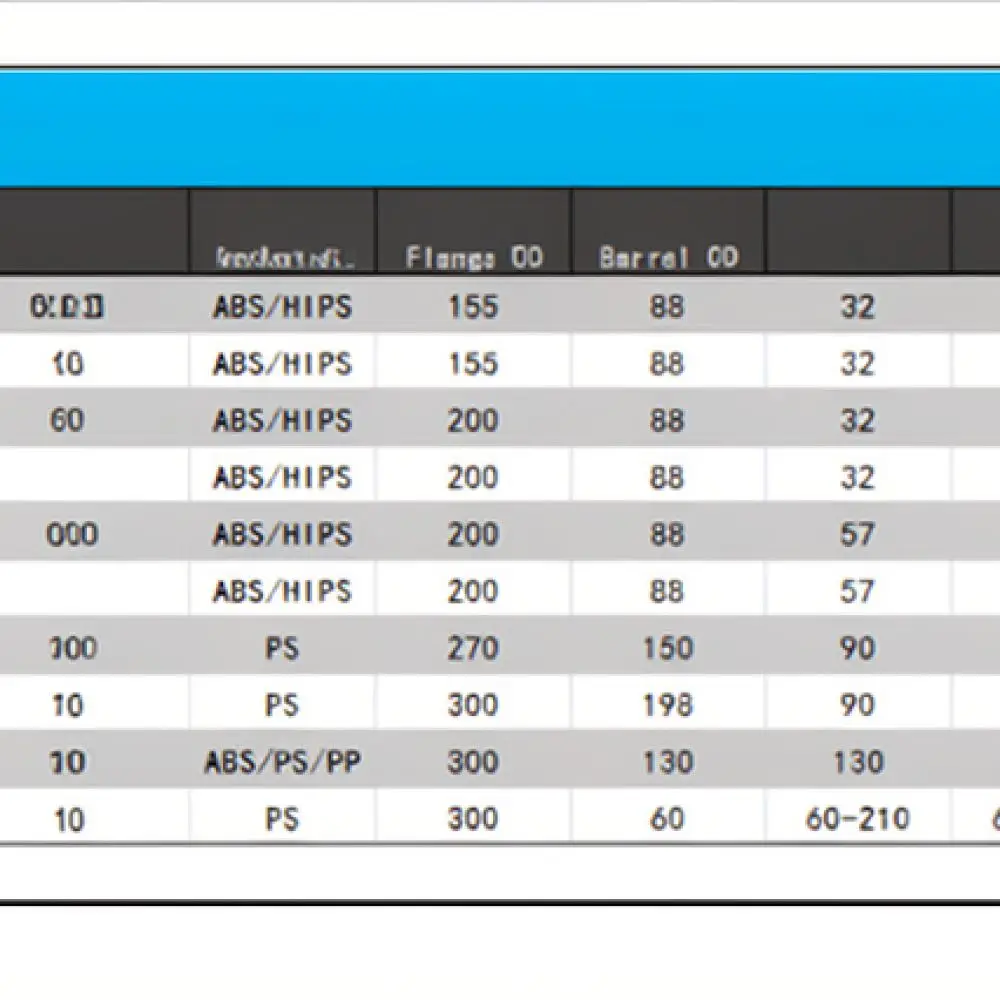Viewport: 1000px width, 1000px height.
Task: Click the 60-210 cell
Action: point(857,818)
